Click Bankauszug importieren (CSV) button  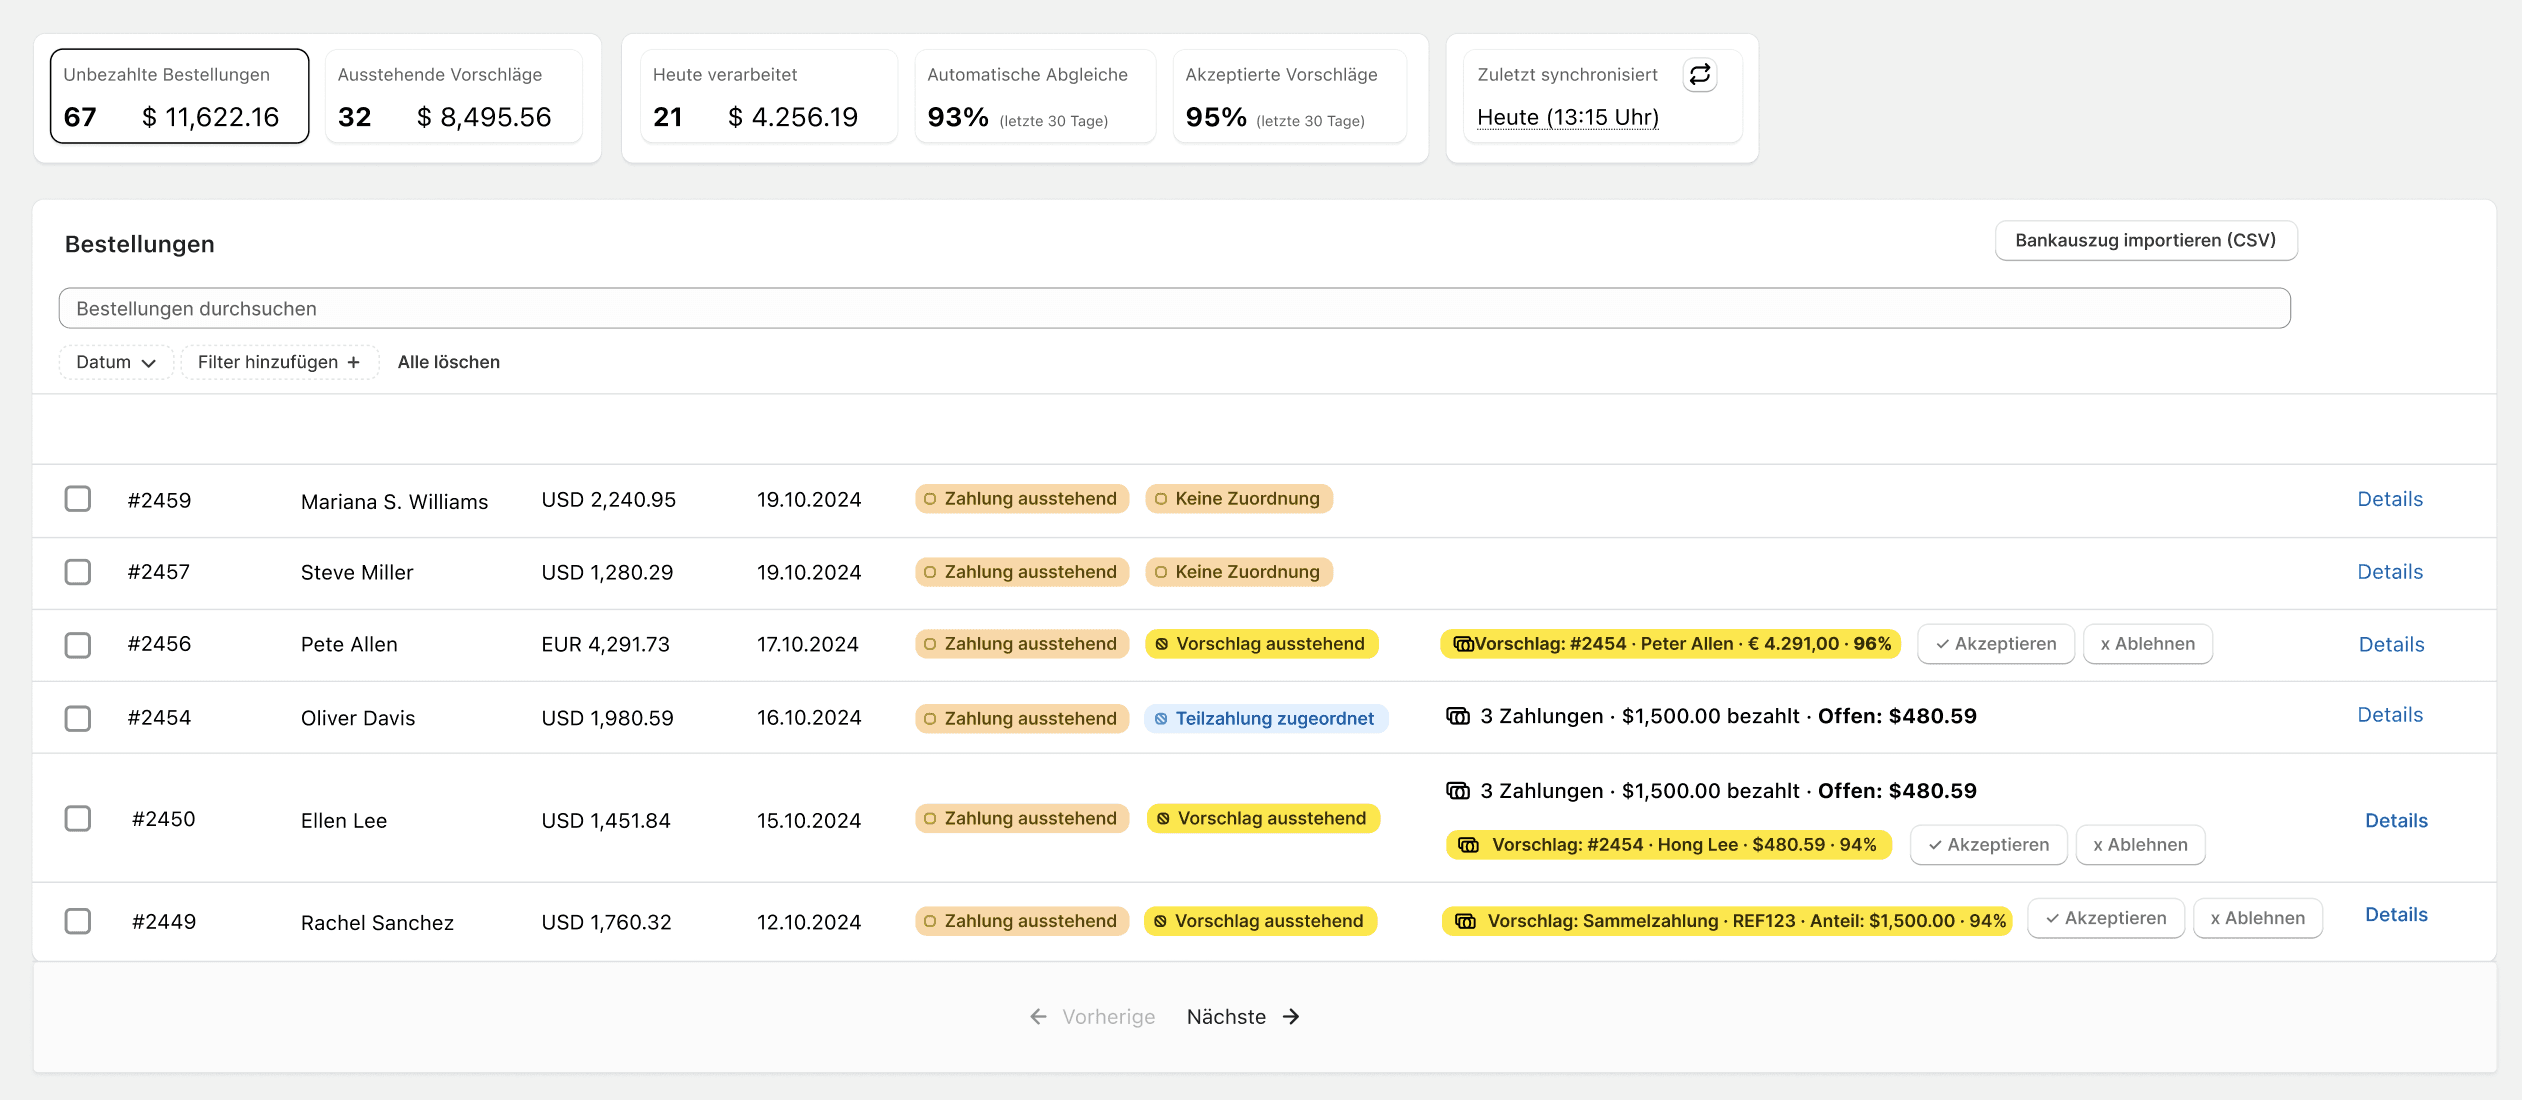tap(2146, 241)
